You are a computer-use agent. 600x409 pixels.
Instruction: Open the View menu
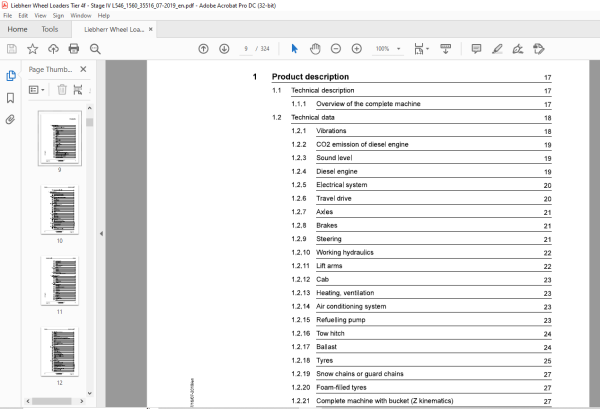40,16
